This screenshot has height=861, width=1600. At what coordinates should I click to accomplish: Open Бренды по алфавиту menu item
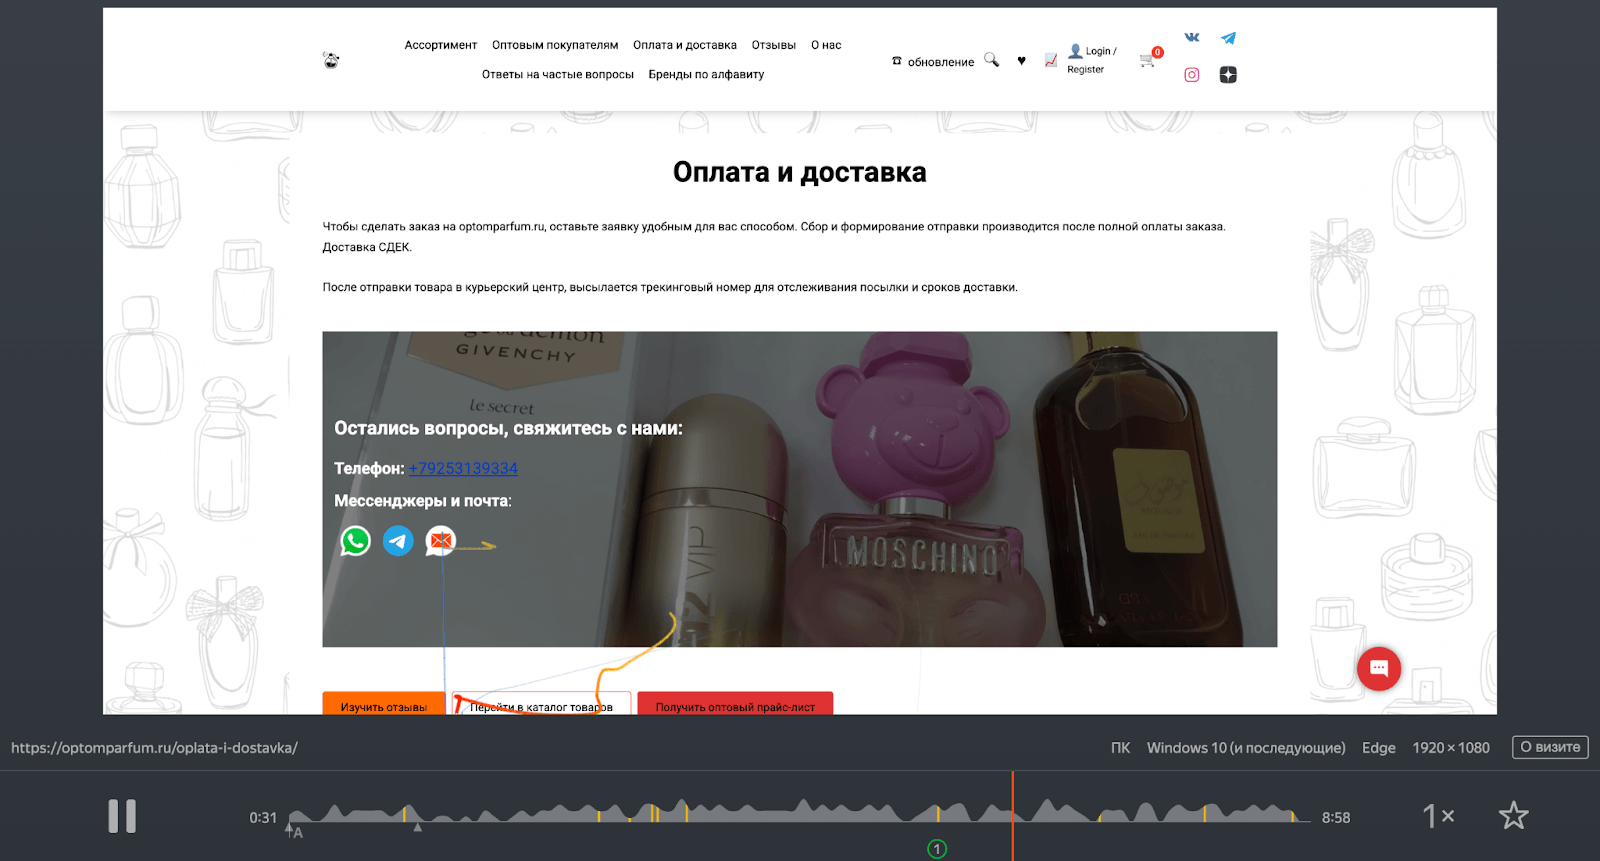(x=706, y=74)
